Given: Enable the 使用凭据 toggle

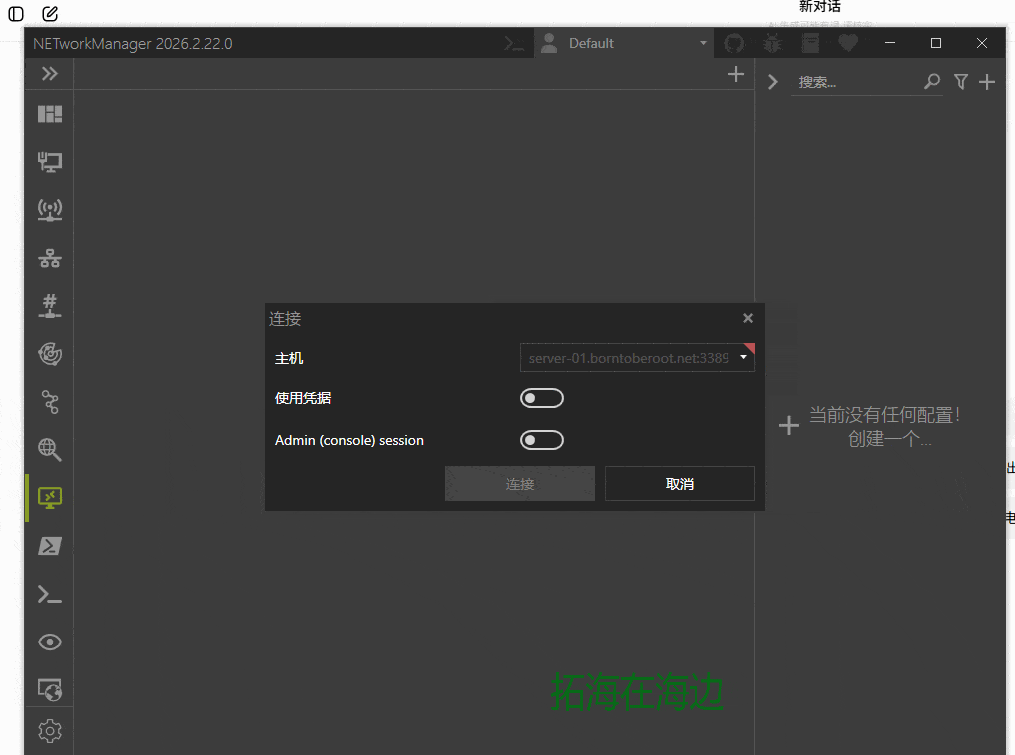Looking at the screenshot, I should pyautogui.click(x=542, y=398).
